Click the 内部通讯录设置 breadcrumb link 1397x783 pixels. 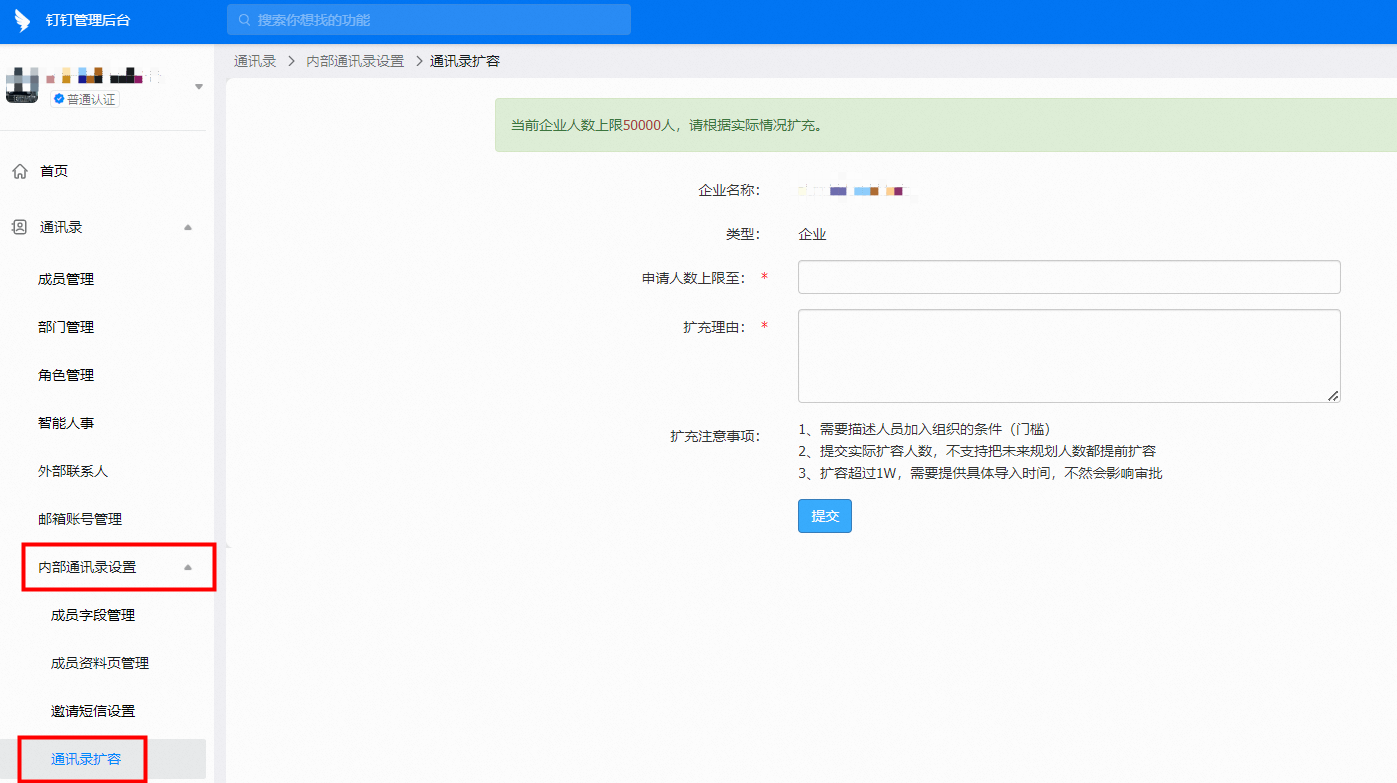tap(355, 61)
